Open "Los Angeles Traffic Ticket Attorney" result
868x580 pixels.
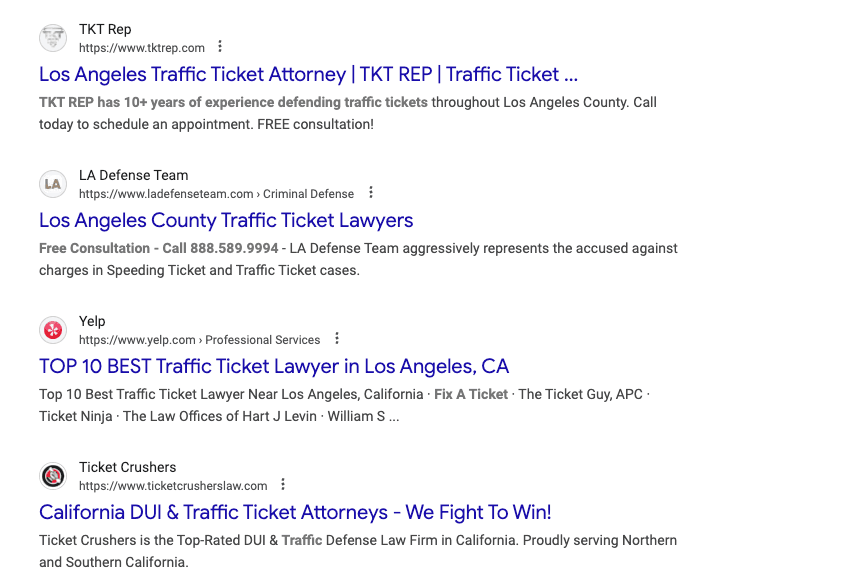click(308, 74)
